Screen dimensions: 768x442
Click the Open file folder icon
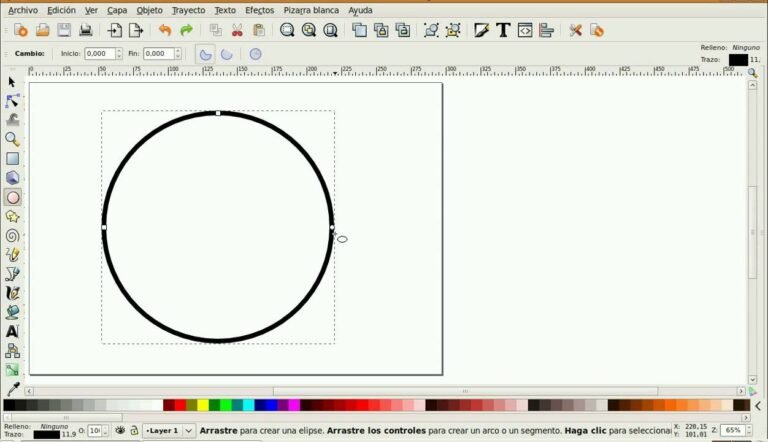(42, 30)
